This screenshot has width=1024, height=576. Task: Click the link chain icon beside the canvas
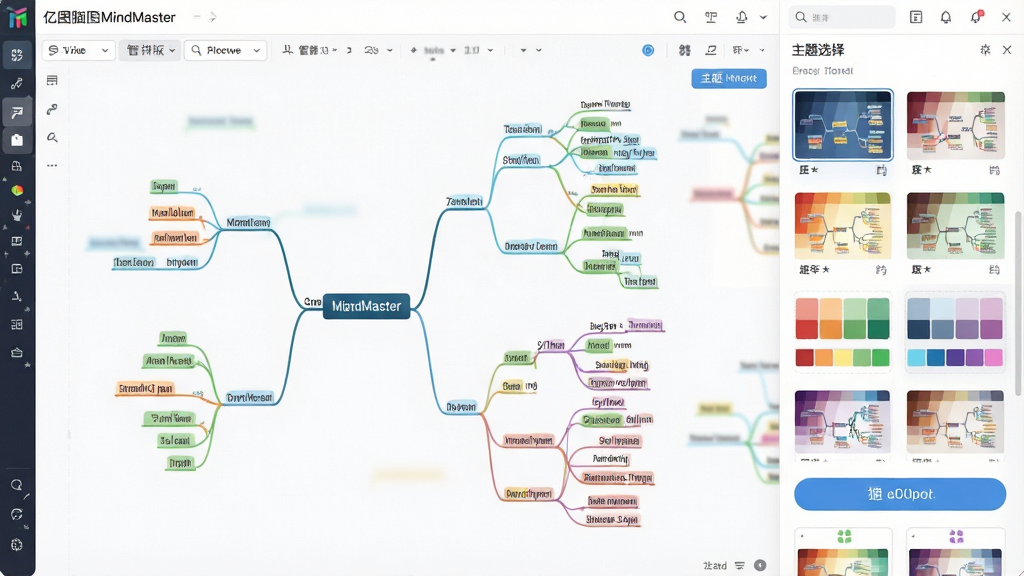(52, 109)
